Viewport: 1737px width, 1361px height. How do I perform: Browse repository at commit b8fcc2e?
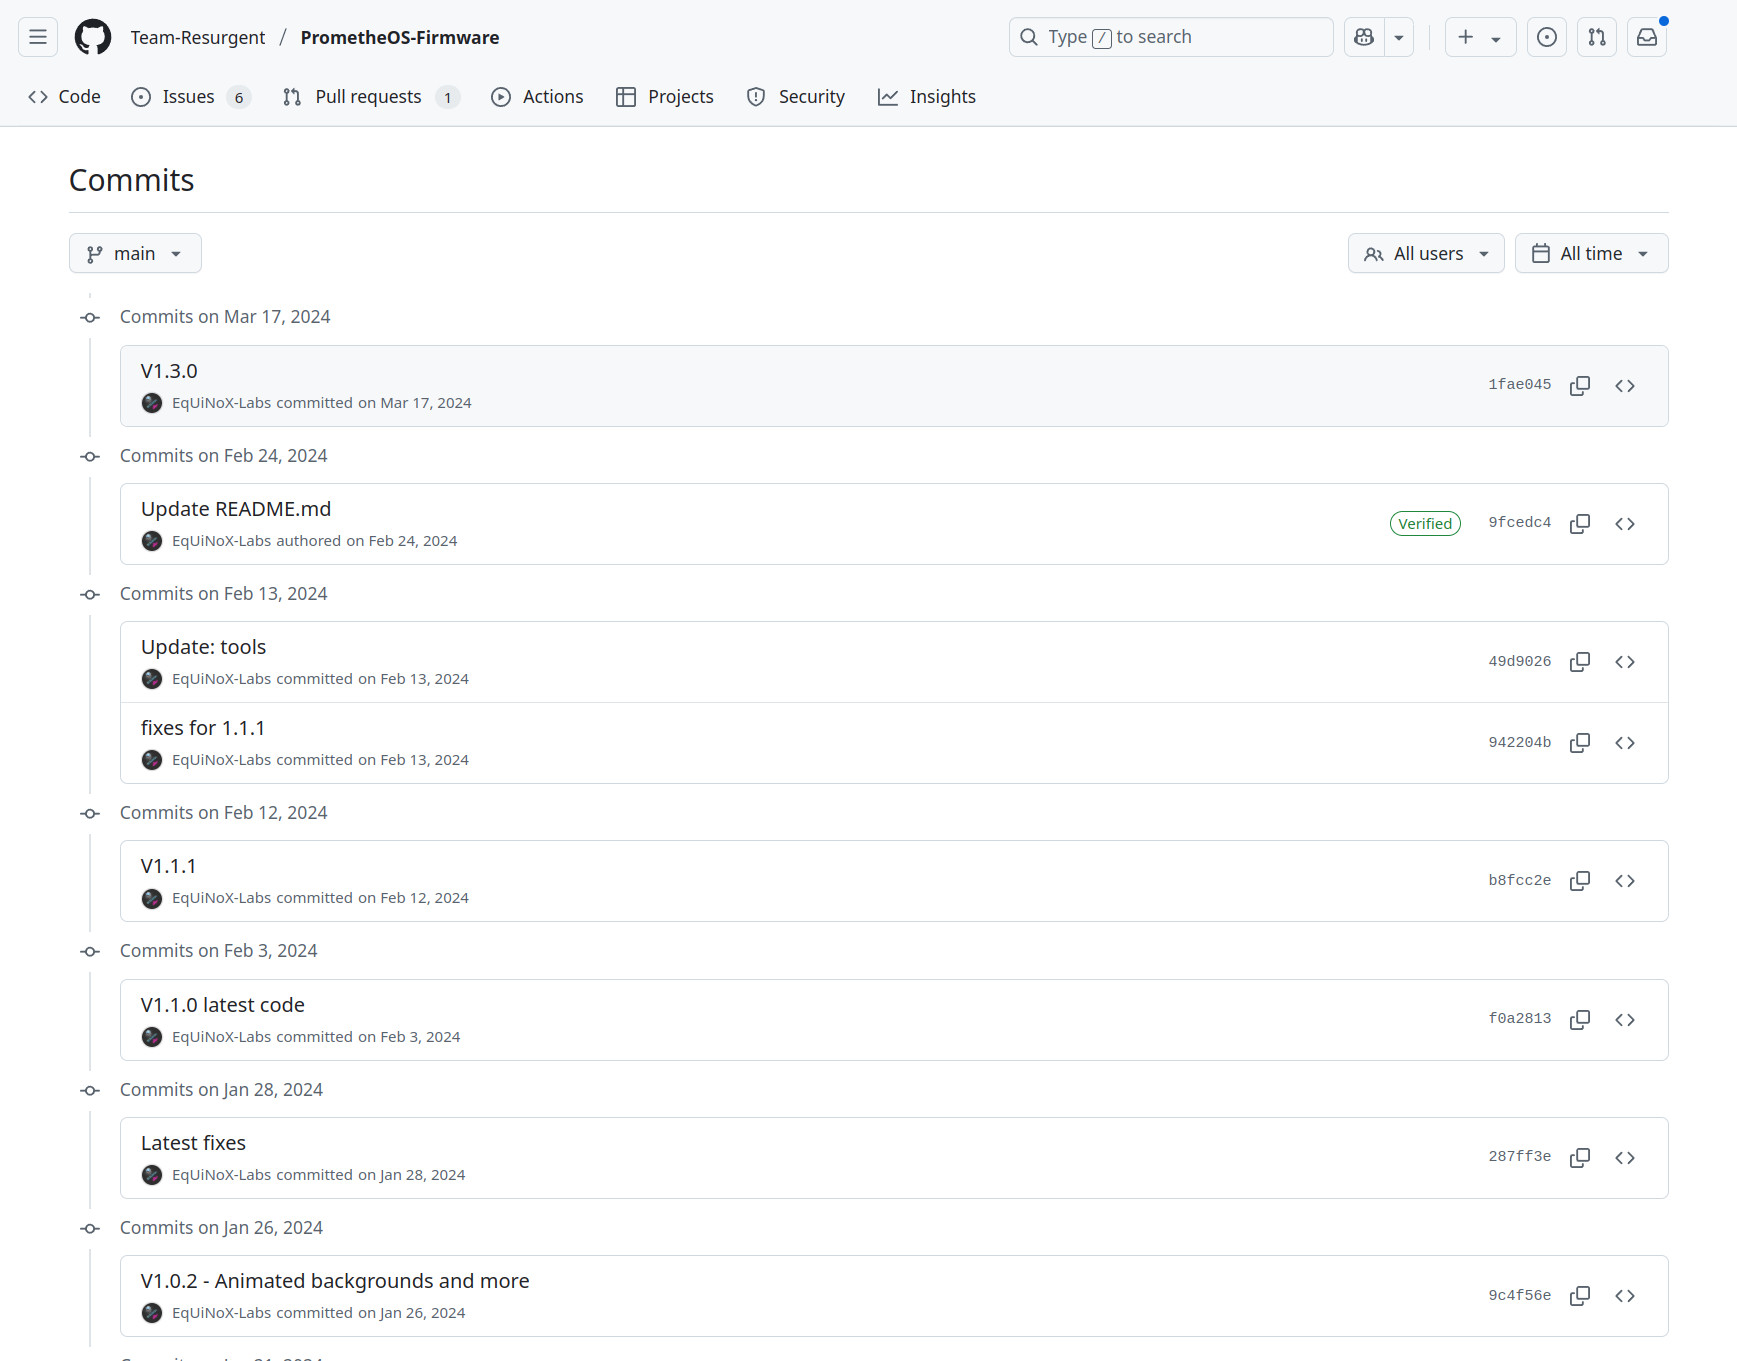(x=1625, y=881)
